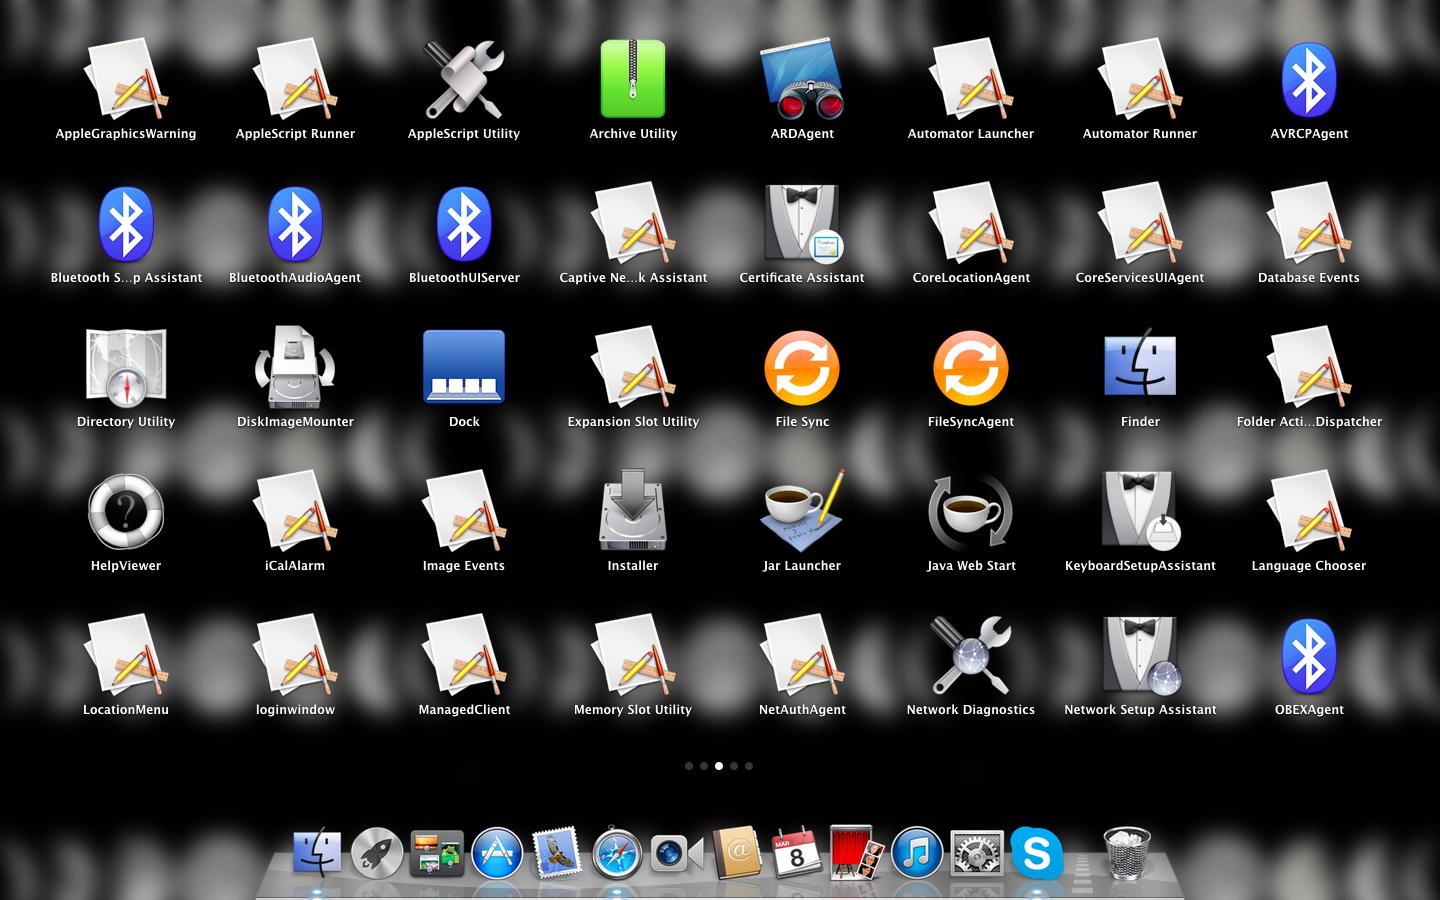
Task: Open AppleScript Utility app
Action: pyautogui.click(x=464, y=79)
